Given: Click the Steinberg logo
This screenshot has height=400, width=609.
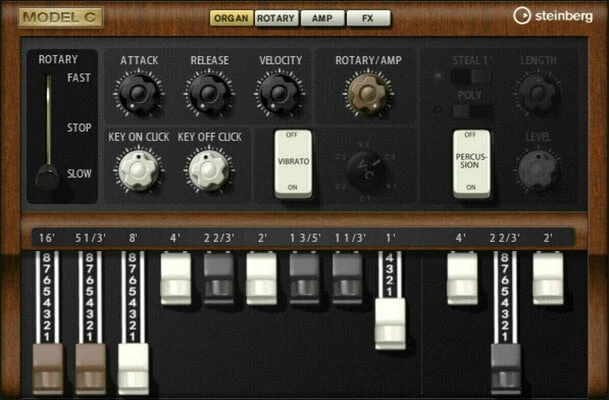Looking at the screenshot, I should [x=553, y=16].
